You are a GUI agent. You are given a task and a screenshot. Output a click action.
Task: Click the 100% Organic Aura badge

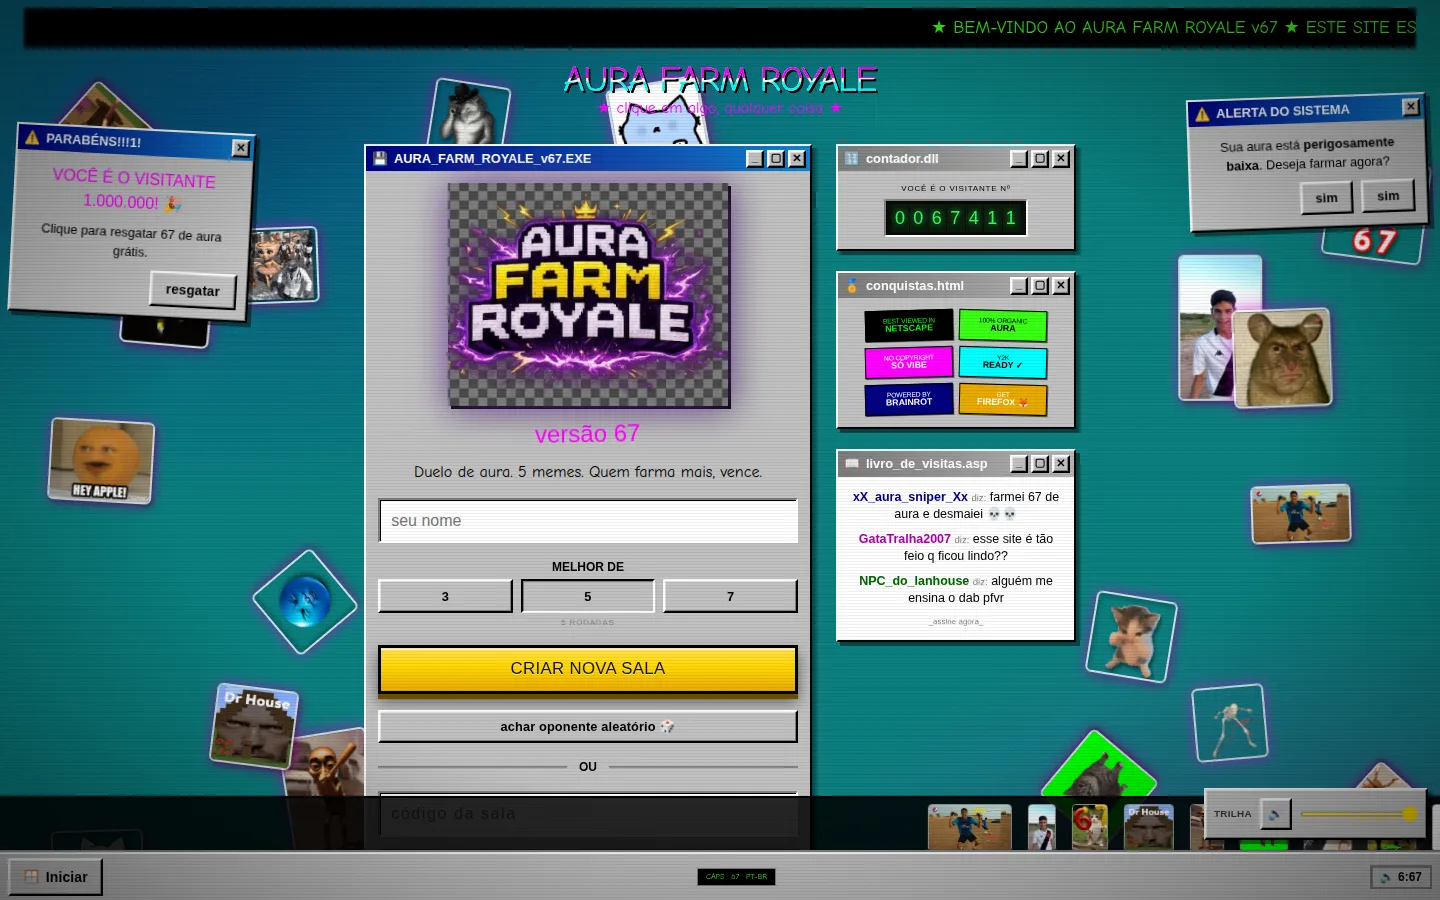point(1002,325)
